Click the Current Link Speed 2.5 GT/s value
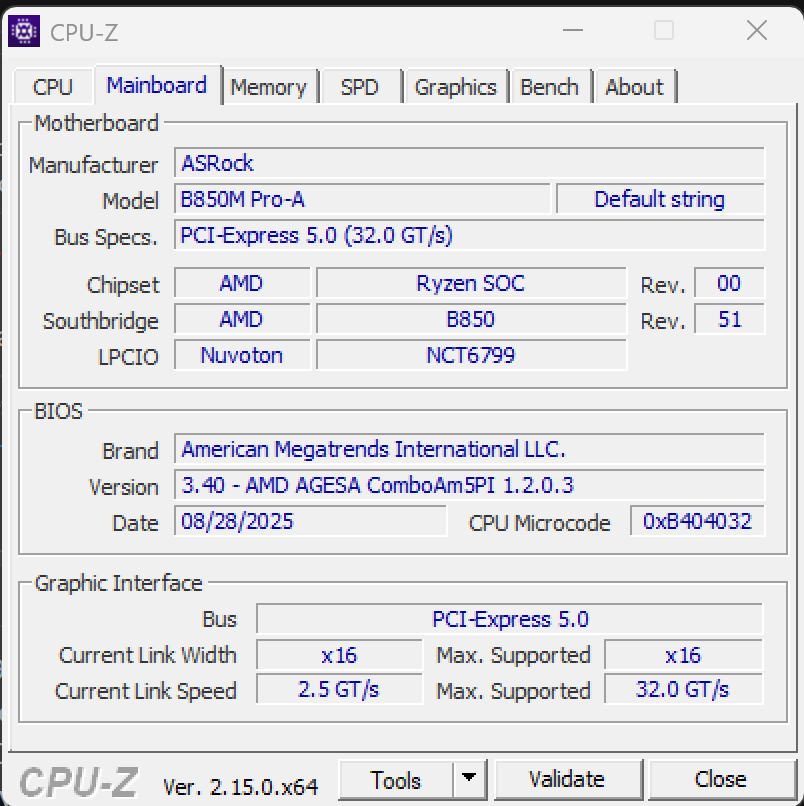The height and width of the screenshot is (806, 804). point(339,689)
